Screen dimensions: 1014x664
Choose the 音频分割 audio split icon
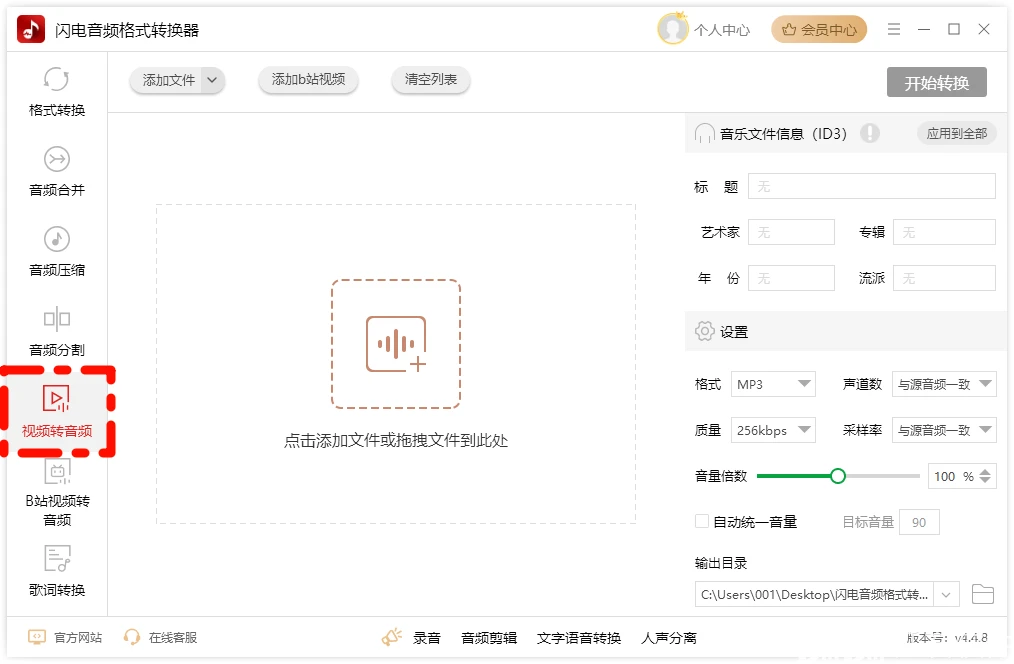[x=56, y=319]
